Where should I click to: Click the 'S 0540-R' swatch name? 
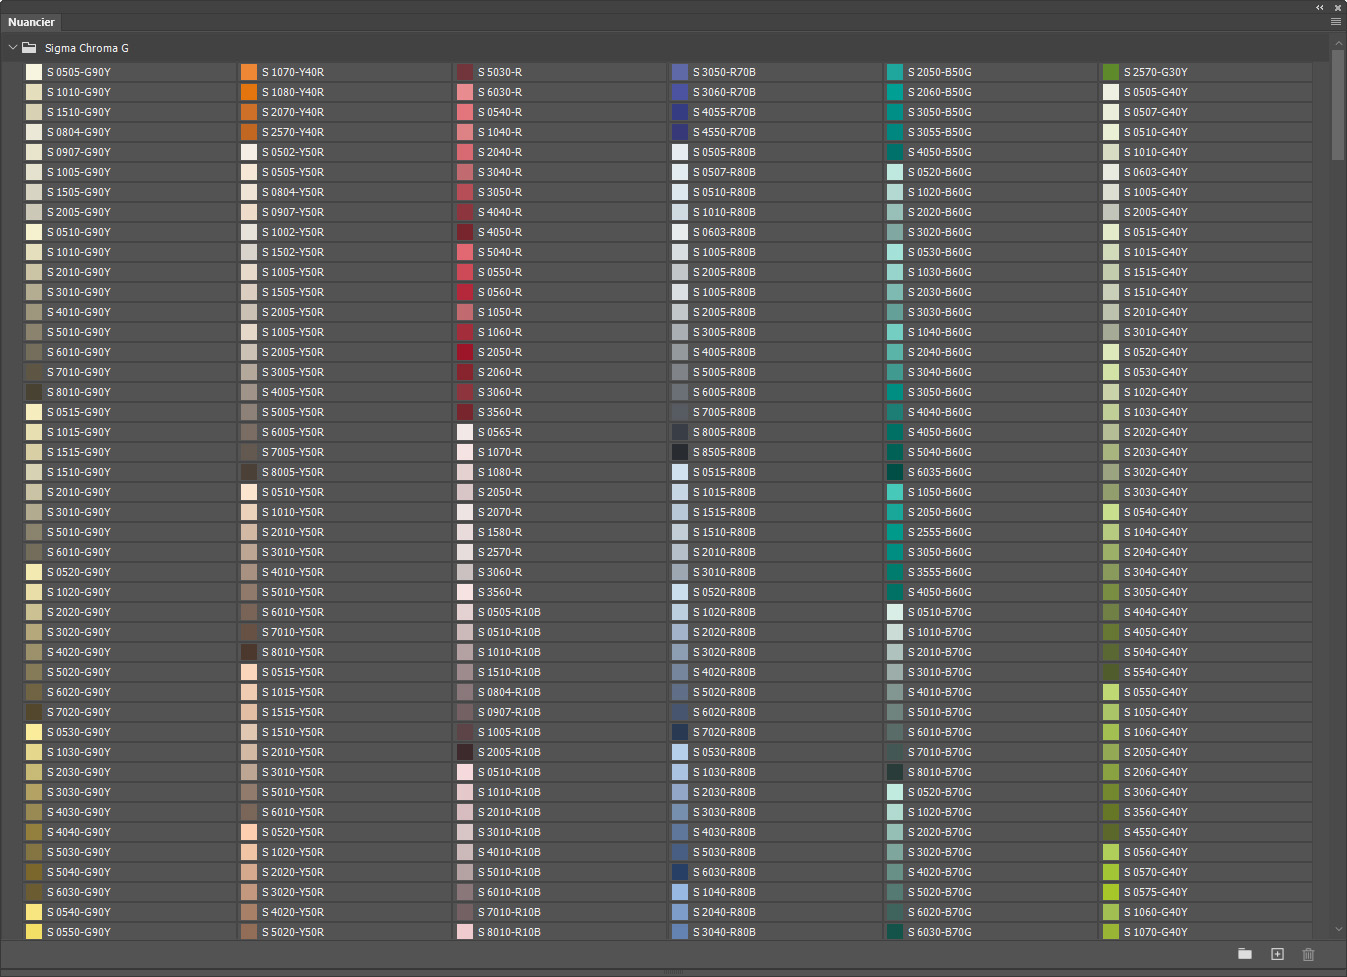click(500, 112)
